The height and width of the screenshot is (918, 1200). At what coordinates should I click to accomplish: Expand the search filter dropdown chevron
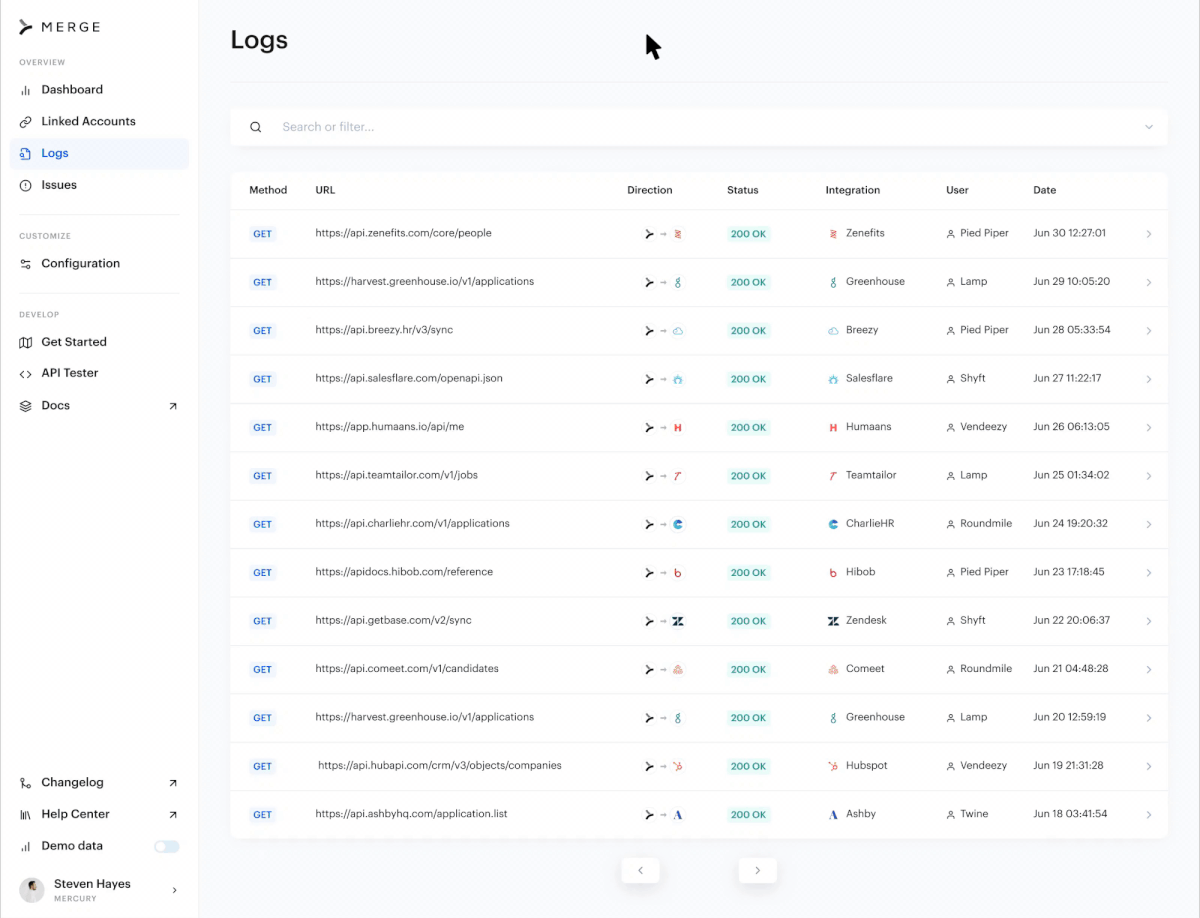(x=1149, y=127)
